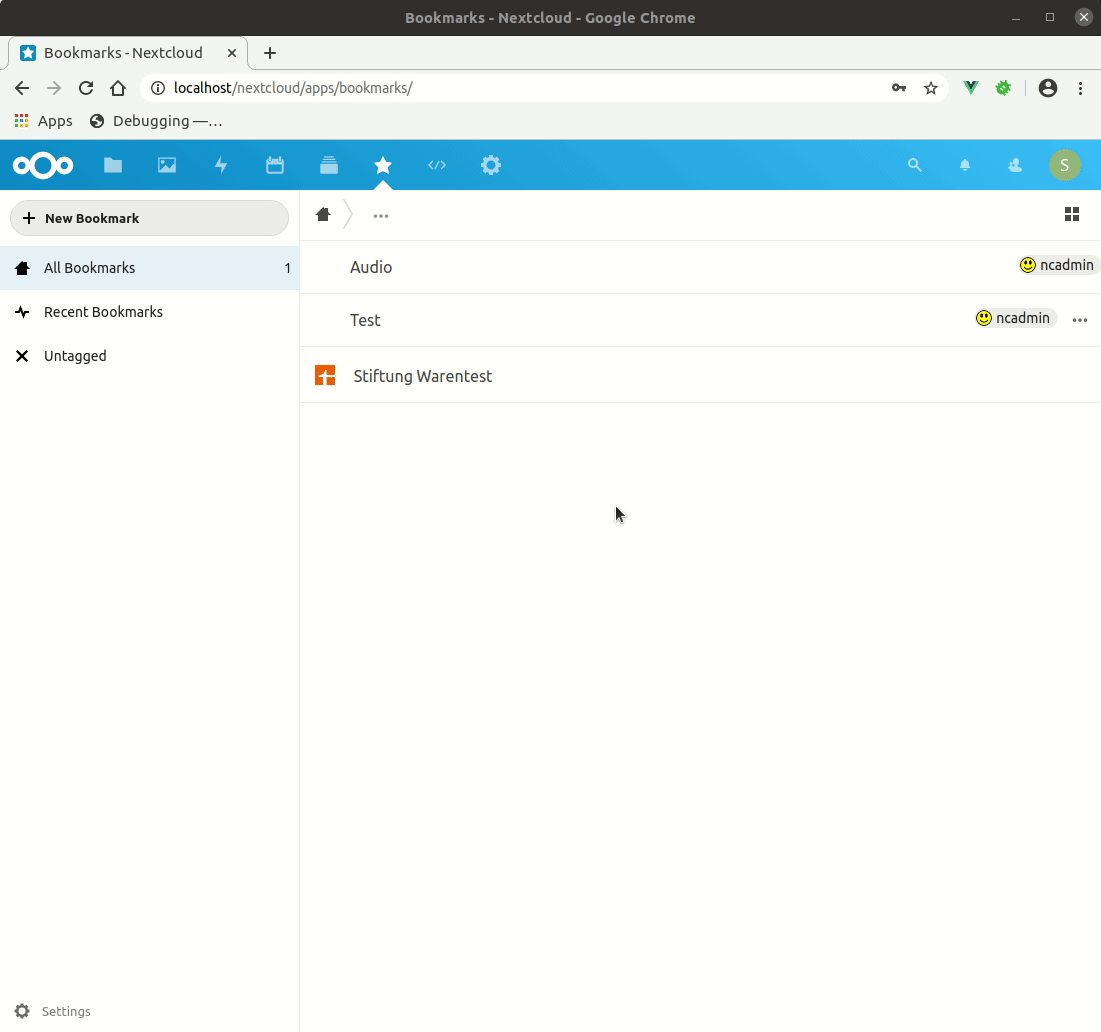The width and height of the screenshot is (1101, 1032).
Task: Reload the page
Action: tap(86, 88)
